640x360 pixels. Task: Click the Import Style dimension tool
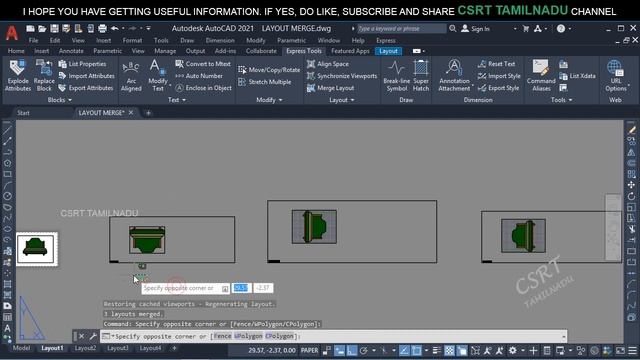coord(499,76)
